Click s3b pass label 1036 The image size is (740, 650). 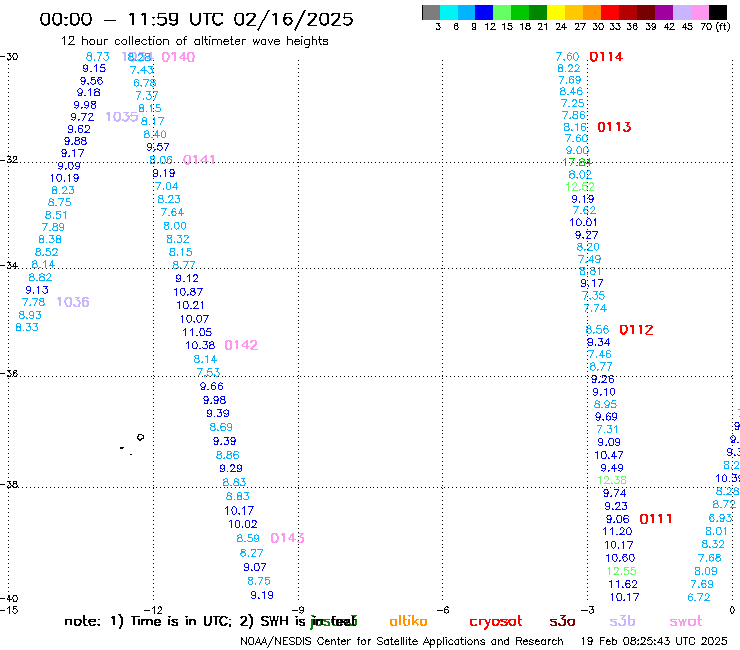[x=73, y=302]
